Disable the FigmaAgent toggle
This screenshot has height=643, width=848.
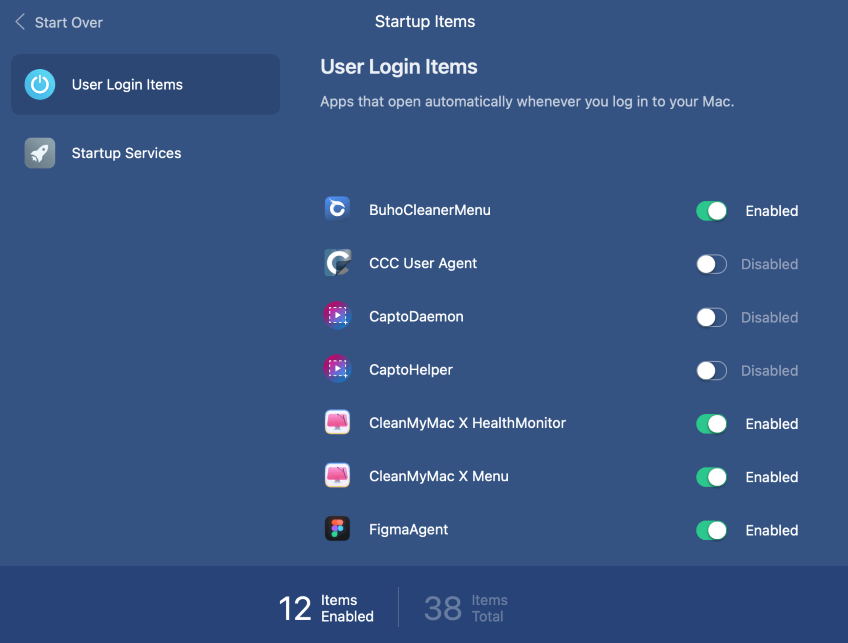pyautogui.click(x=711, y=531)
